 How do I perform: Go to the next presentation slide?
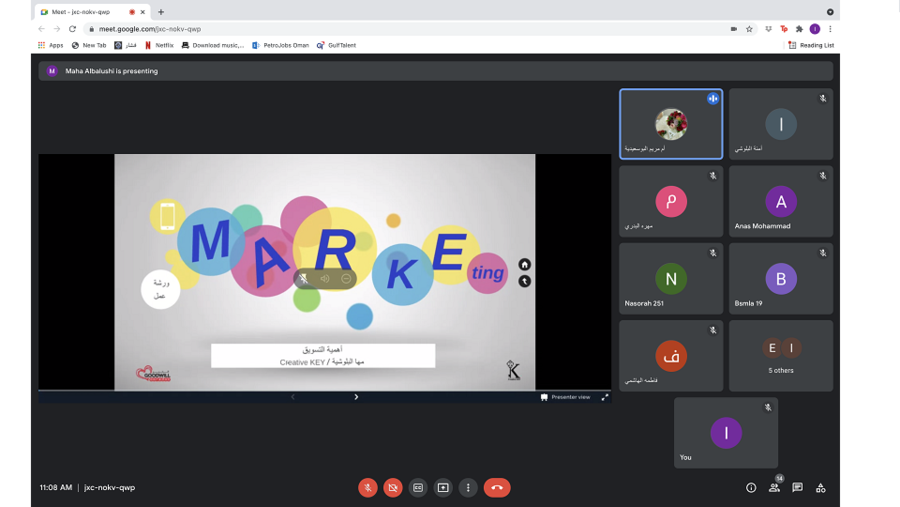[356, 397]
